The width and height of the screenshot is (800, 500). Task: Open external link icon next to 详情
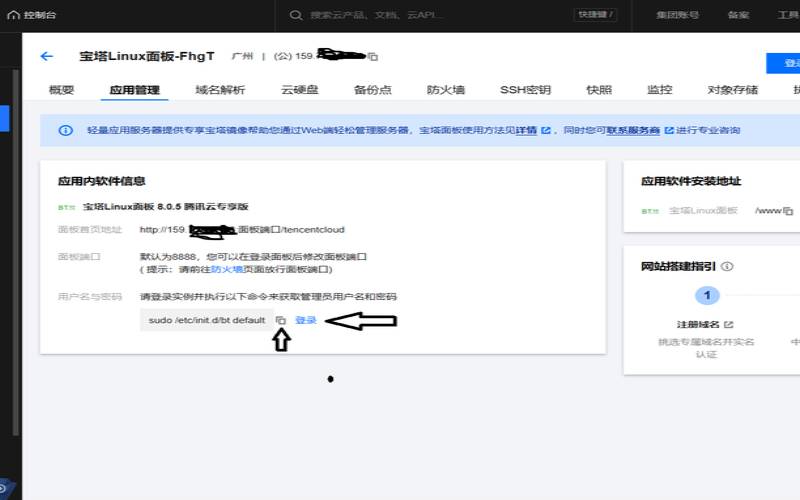coord(545,130)
